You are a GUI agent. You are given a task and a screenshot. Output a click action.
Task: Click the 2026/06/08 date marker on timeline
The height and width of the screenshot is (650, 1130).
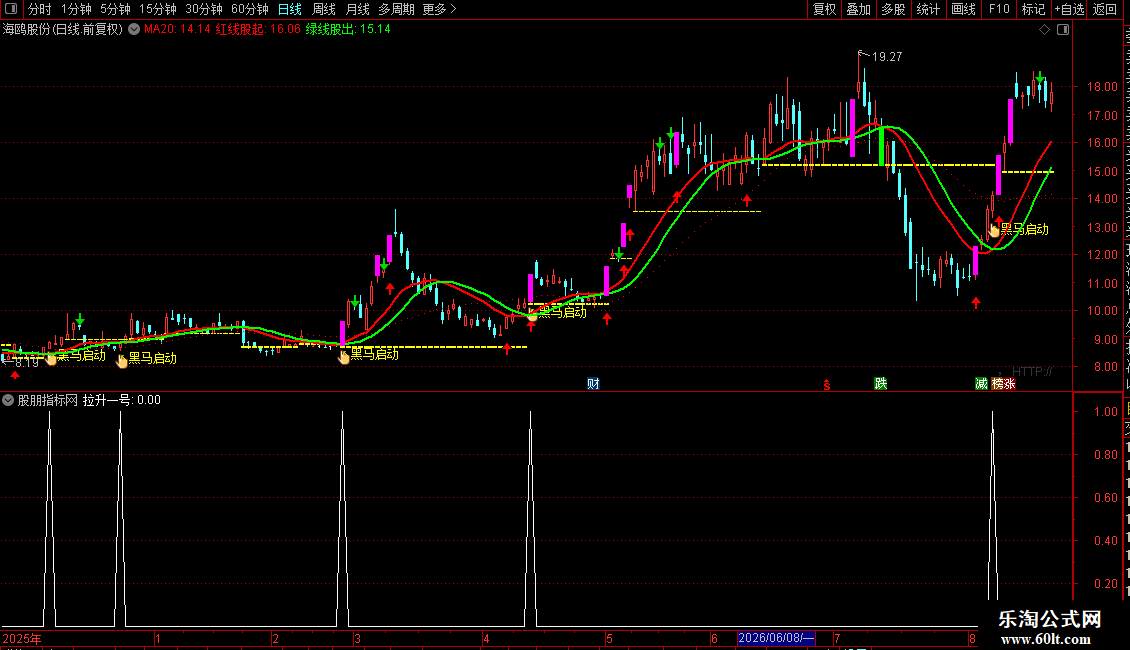(x=776, y=638)
